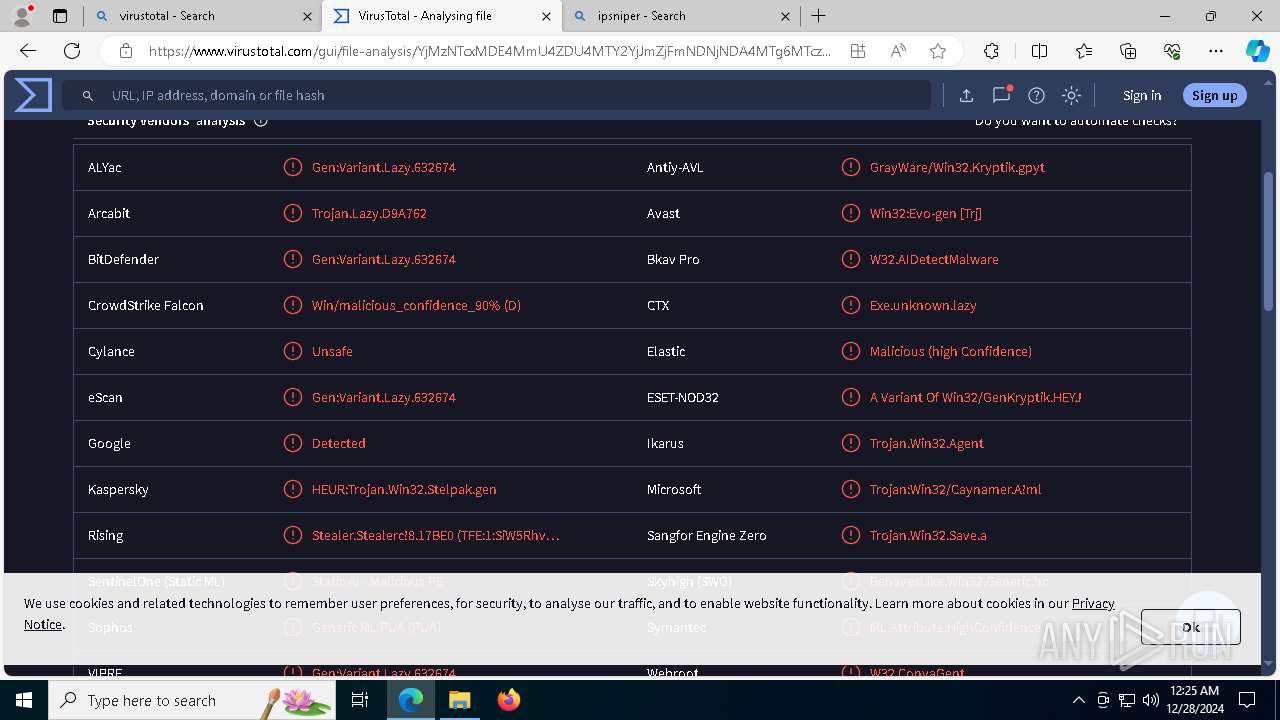
Task: Open tab actions menu icon
Action: (x=60, y=16)
